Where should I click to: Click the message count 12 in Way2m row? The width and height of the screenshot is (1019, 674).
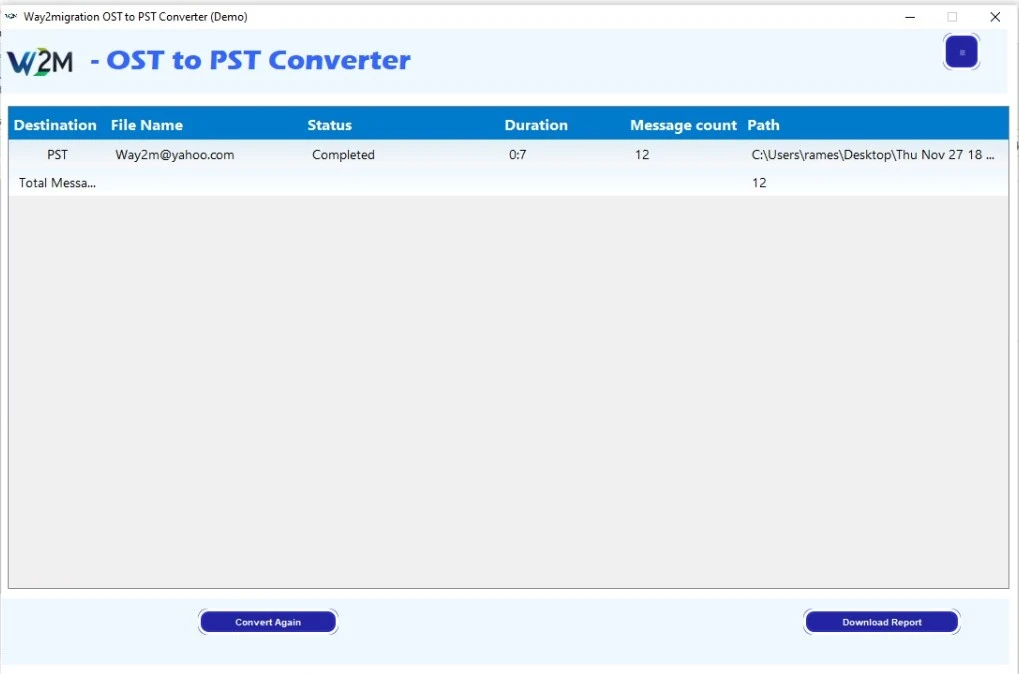(x=642, y=155)
